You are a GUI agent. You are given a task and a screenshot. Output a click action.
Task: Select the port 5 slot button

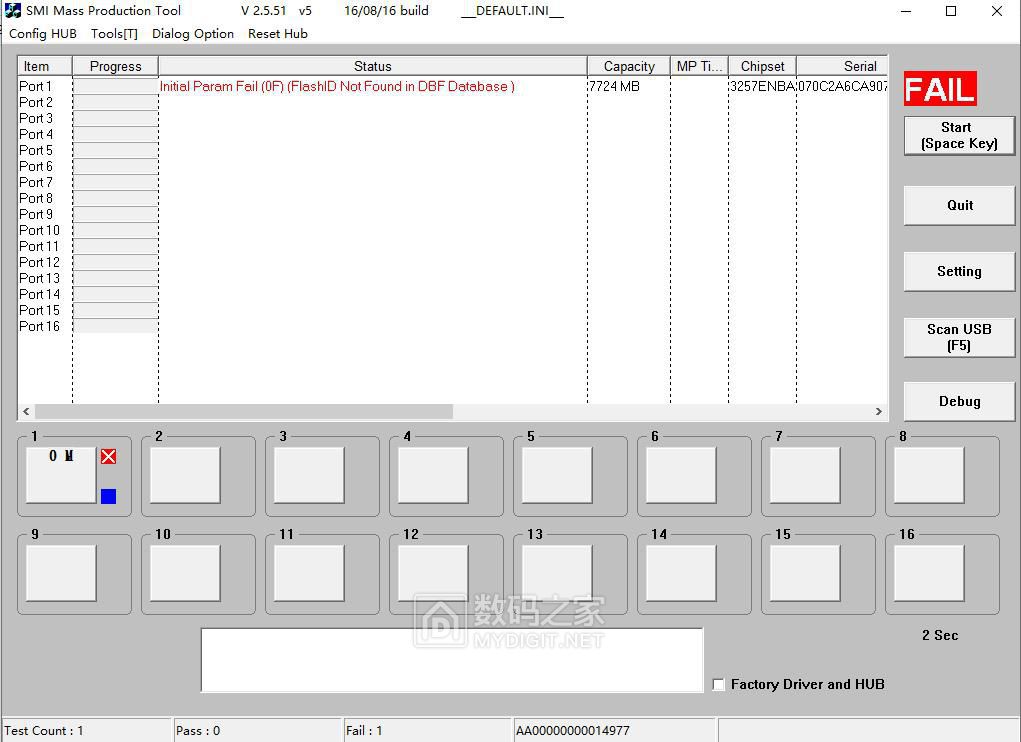click(x=557, y=474)
